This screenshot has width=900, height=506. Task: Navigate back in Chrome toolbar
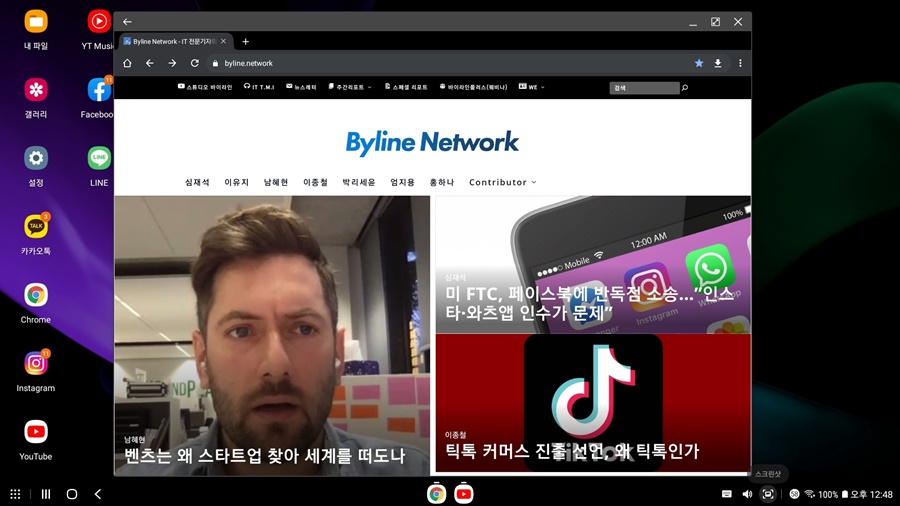150,63
